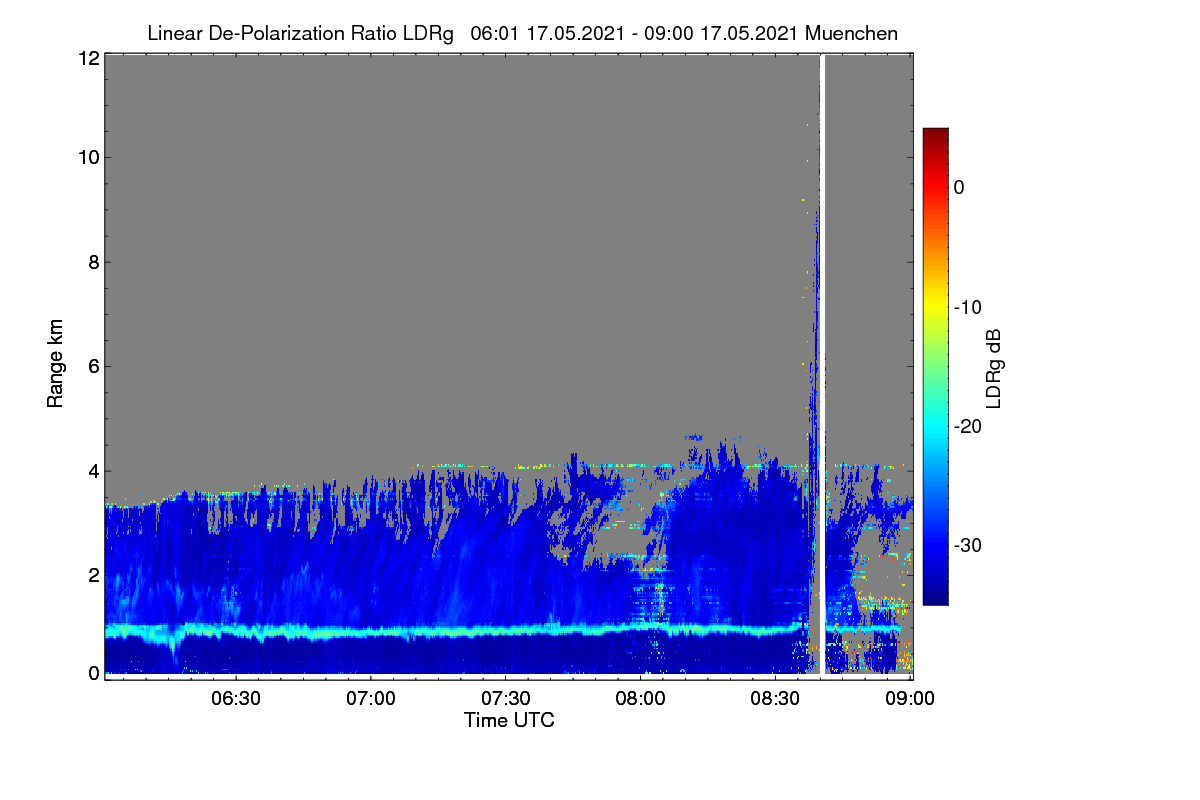The width and height of the screenshot is (1200, 800).
Task: Click the 4 km range tick label
Action: 93,470
